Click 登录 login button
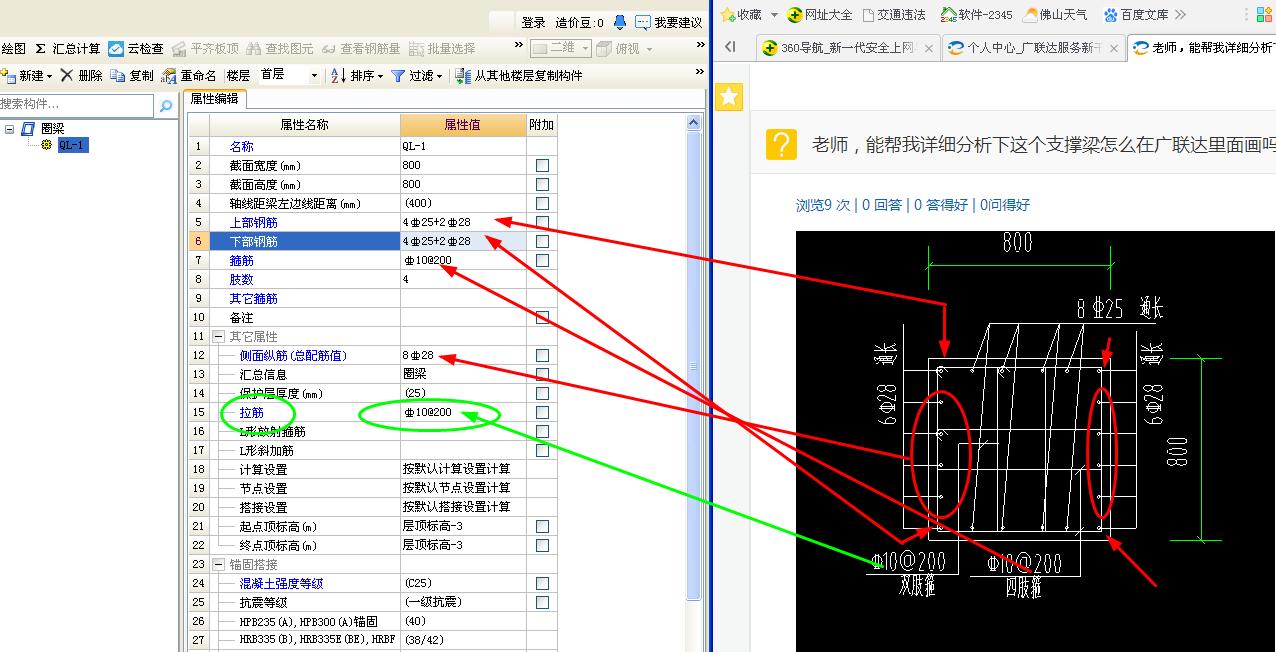The image size is (1276, 652). click(x=533, y=22)
